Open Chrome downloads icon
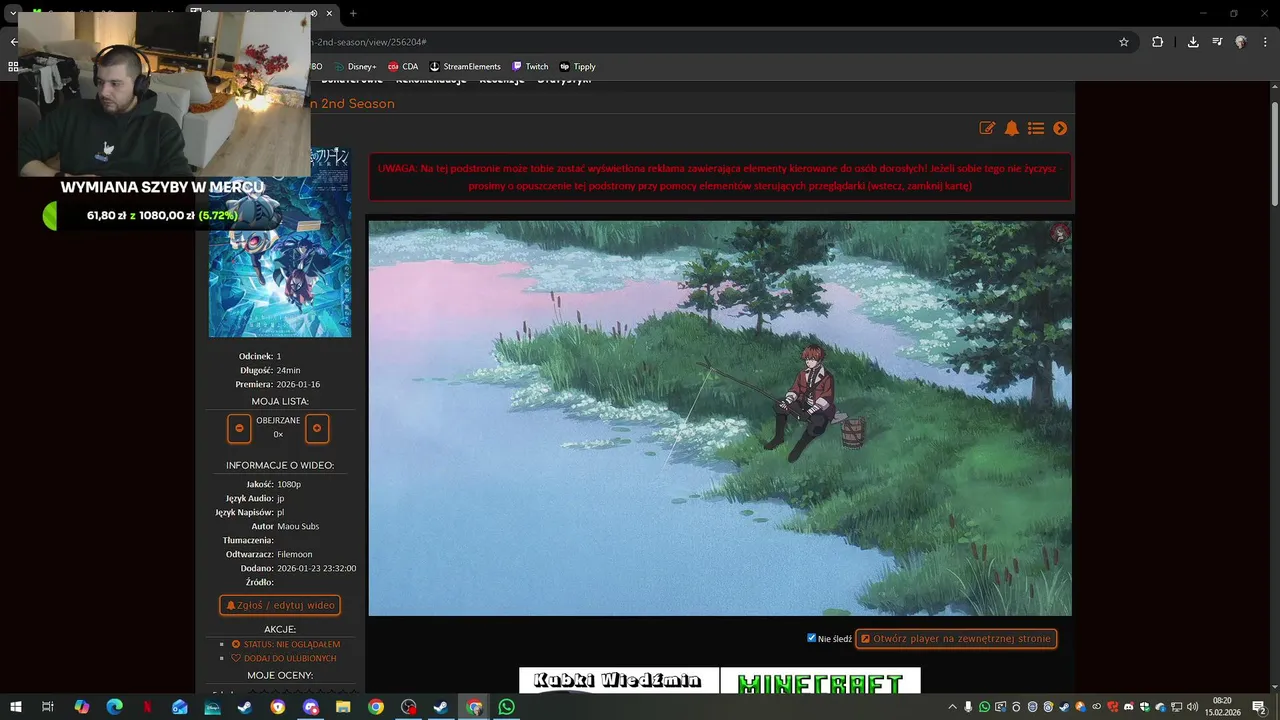The image size is (1280, 720). coord(1193,42)
